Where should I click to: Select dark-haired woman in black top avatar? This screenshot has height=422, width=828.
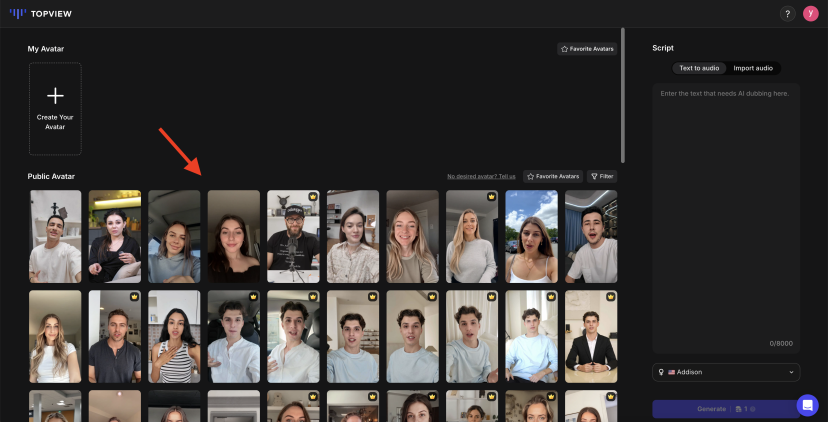tap(234, 237)
